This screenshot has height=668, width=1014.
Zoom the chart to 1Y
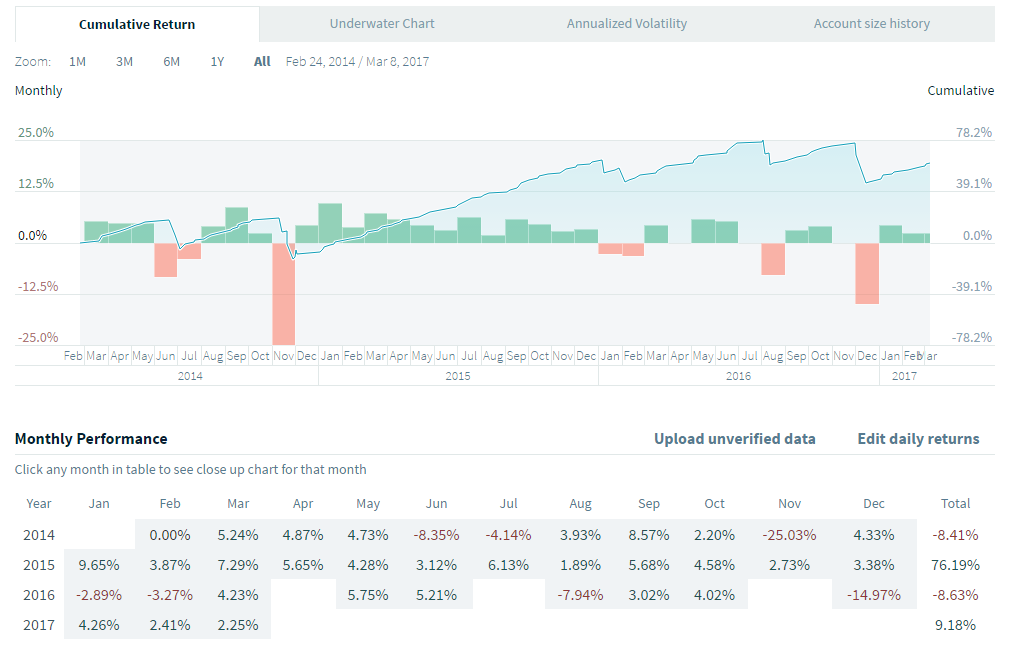pos(217,61)
